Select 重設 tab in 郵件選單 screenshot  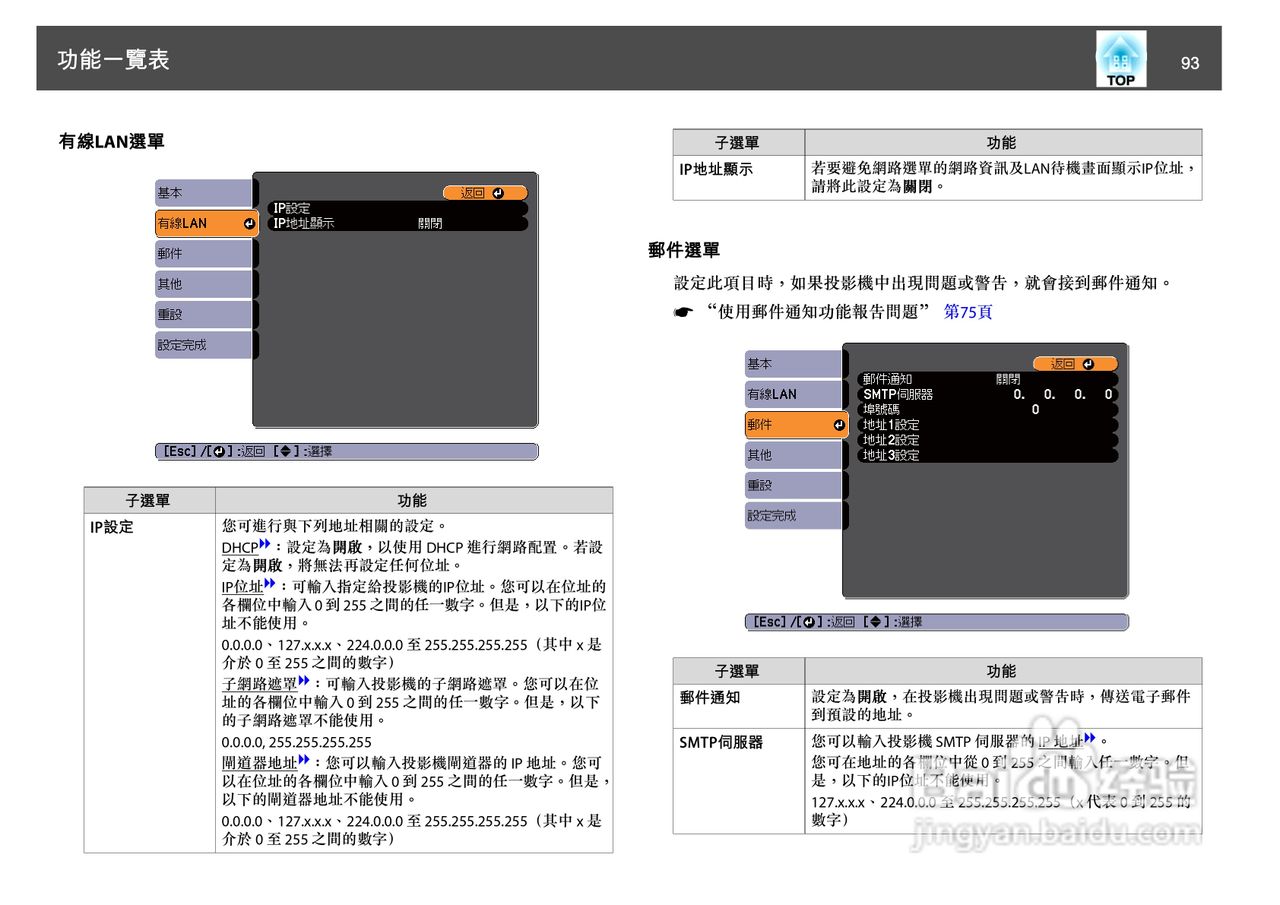point(794,485)
